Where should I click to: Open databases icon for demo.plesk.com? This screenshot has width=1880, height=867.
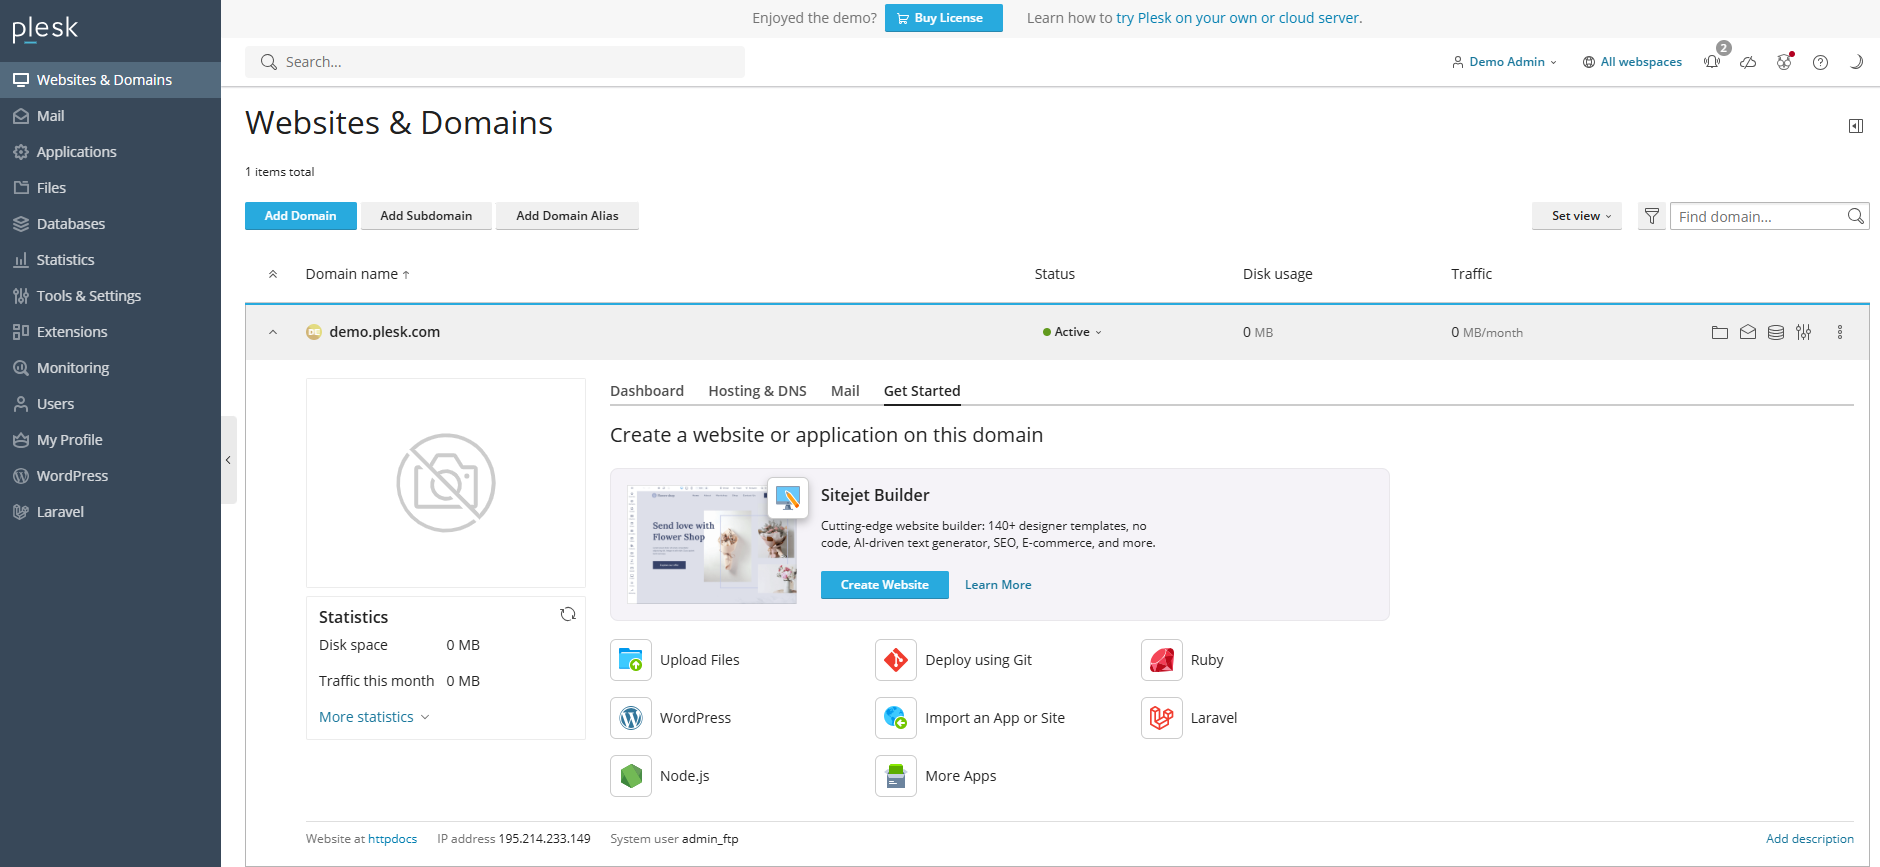coord(1776,332)
